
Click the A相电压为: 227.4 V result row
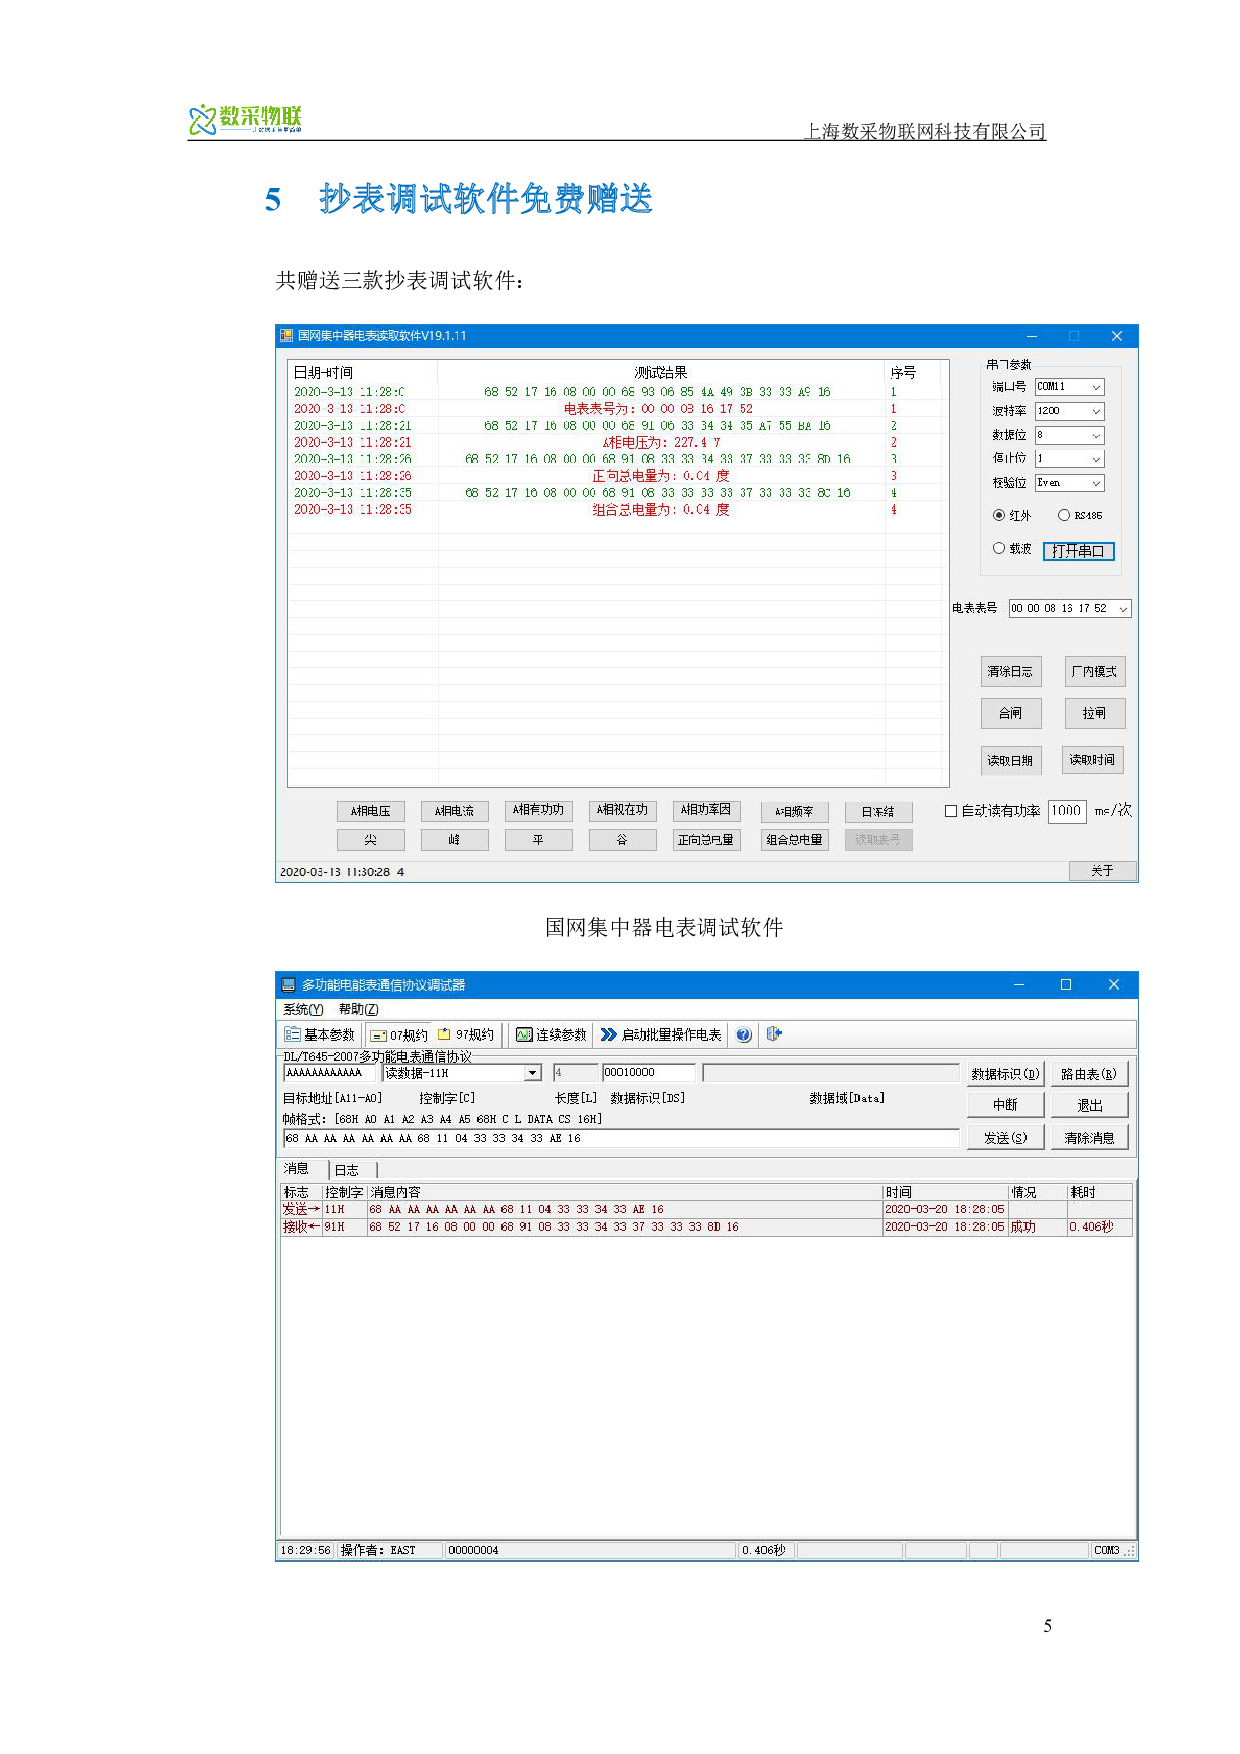(x=617, y=442)
